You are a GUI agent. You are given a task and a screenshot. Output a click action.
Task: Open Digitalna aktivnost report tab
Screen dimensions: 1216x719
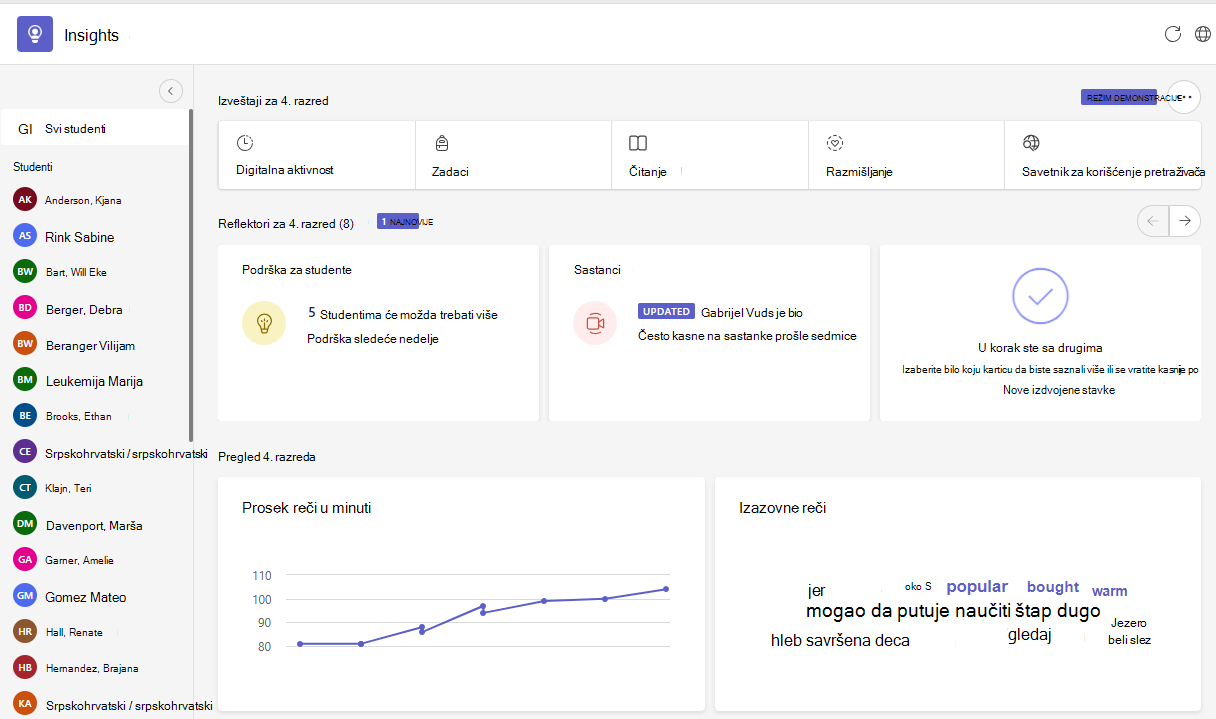coord(317,155)
